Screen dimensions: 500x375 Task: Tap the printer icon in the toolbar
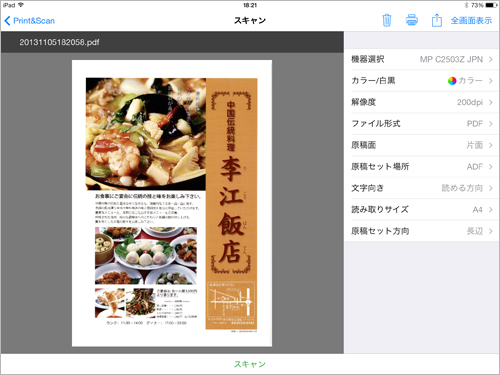click(412, 20)
